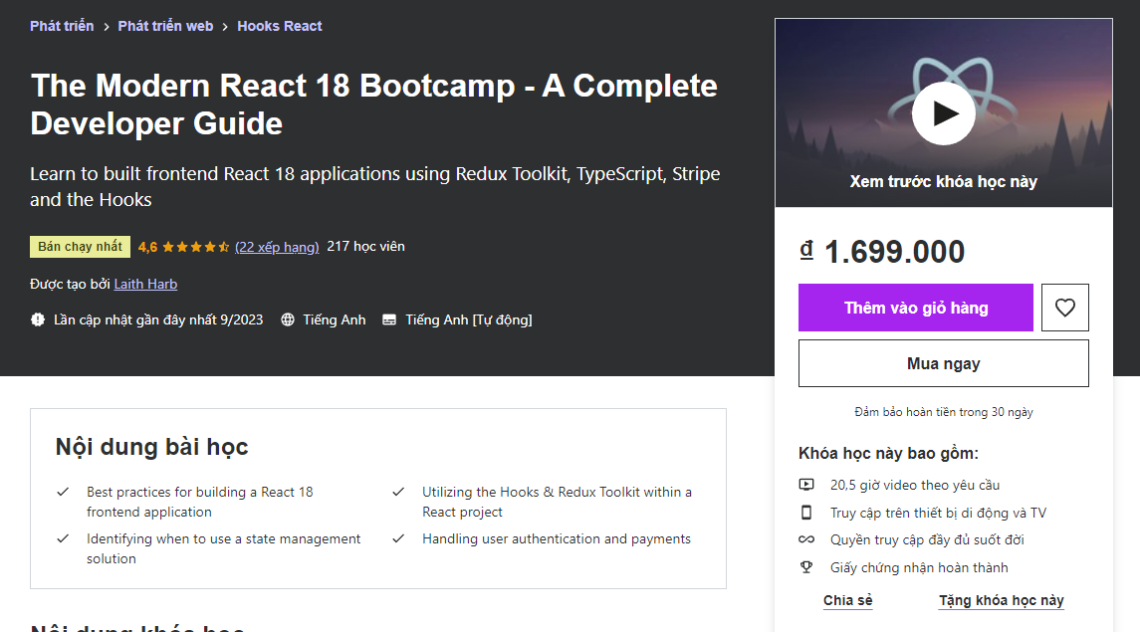Open the Phát triển breadcrumb
This screenshot has width=1140, height=632.
62,26
